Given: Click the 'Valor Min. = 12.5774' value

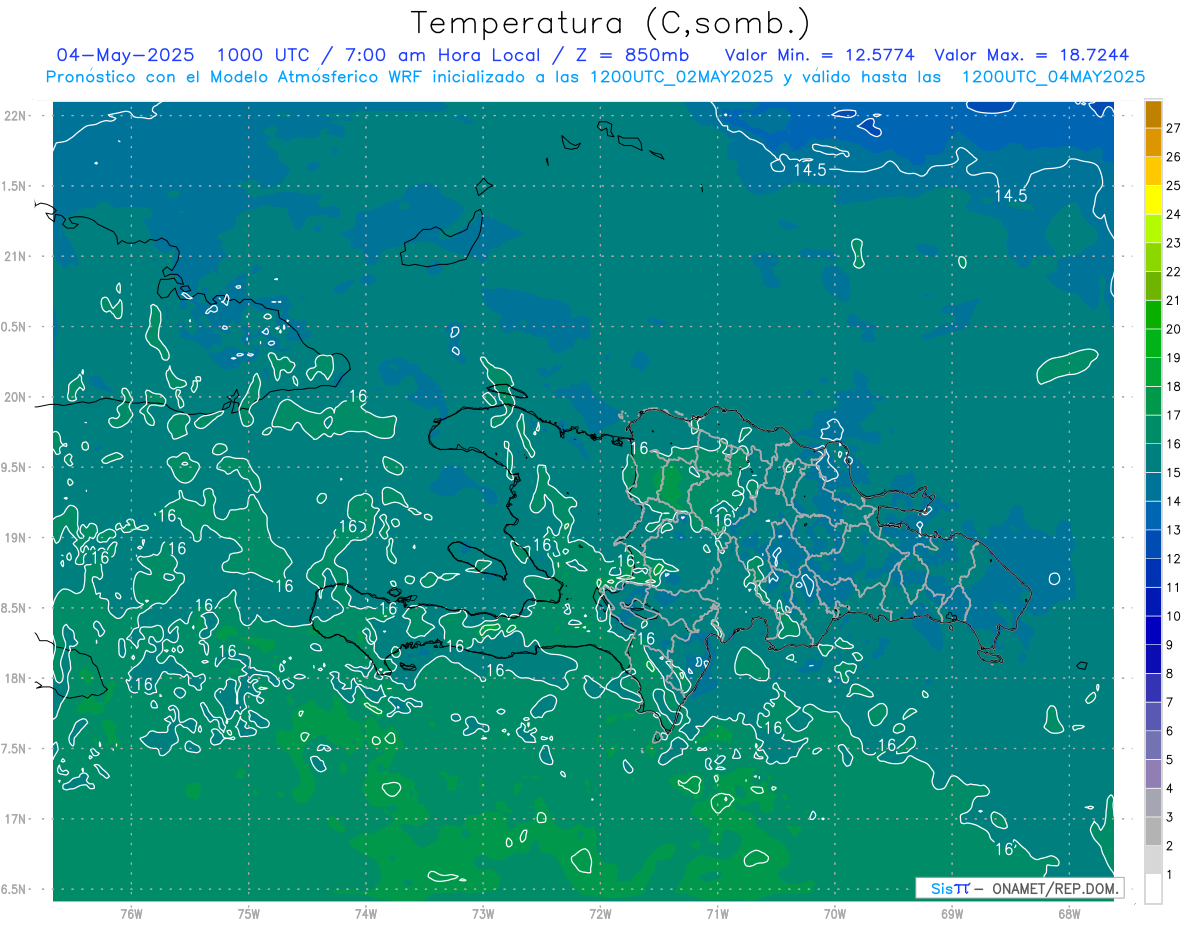Looking at the screenshot, I should click(819, 55).
